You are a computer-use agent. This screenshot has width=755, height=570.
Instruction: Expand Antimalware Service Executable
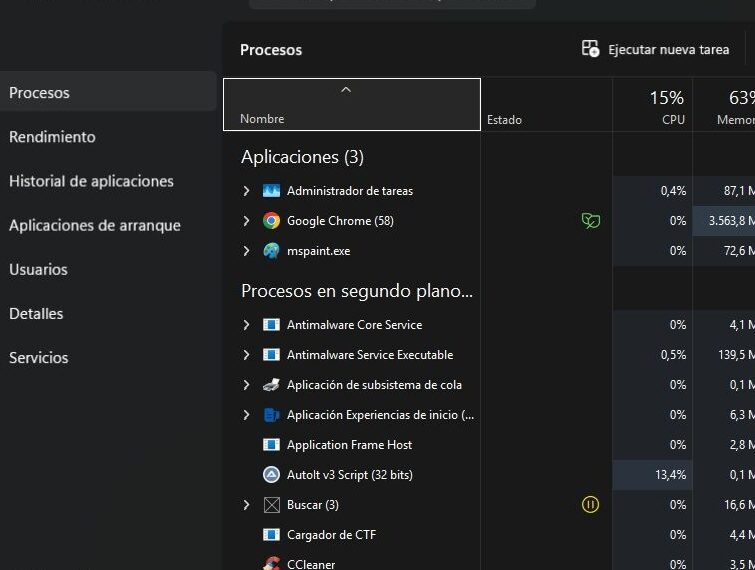[246, 355]
